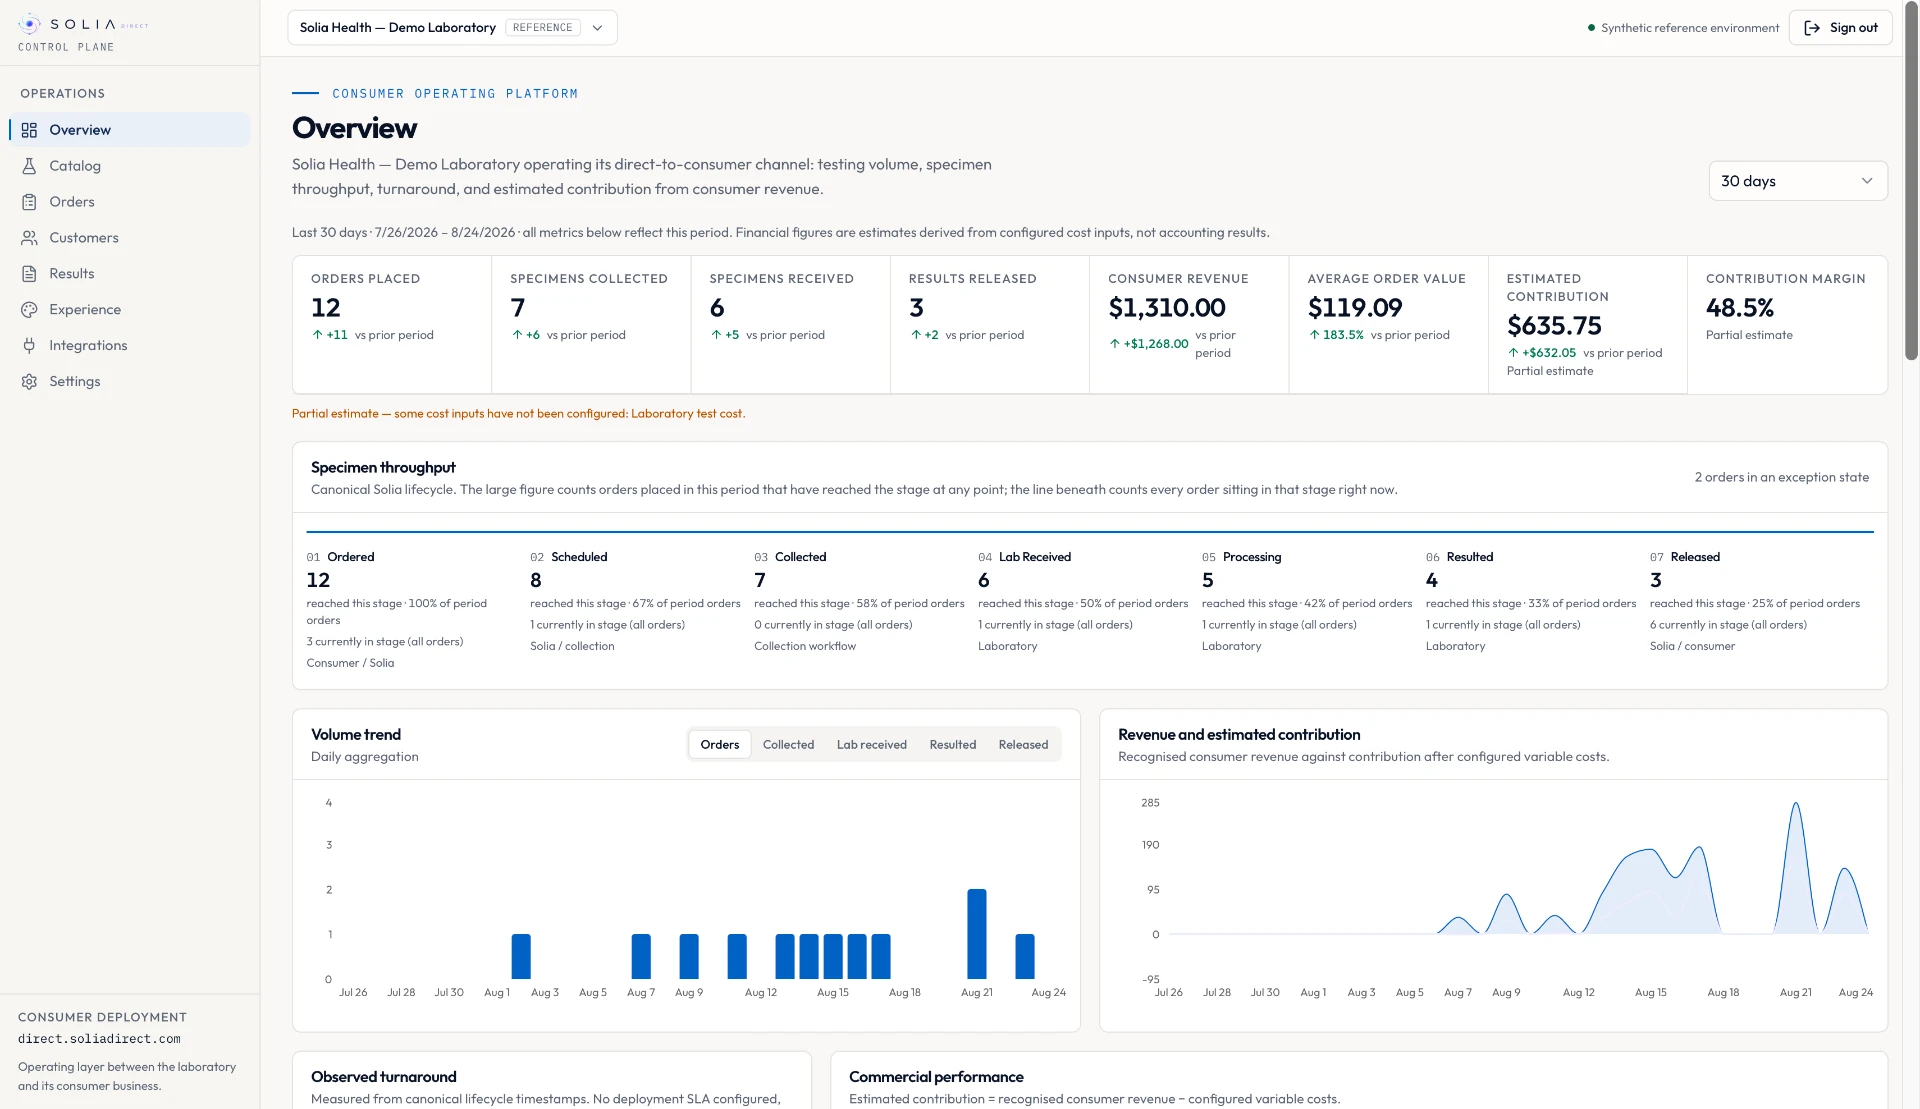Viewport: 1920px width, 1109px height.
Task: Open Customers in the sidebar
Action: (130, 238)
